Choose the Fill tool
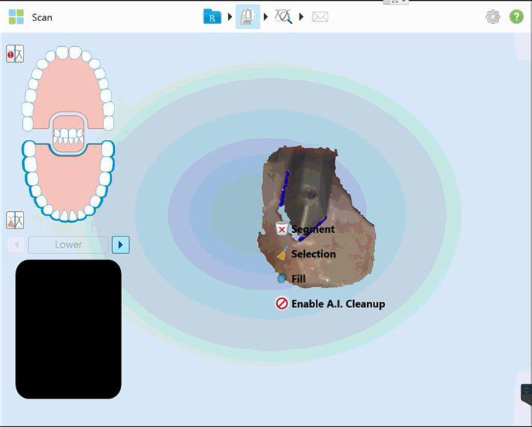 291,279
